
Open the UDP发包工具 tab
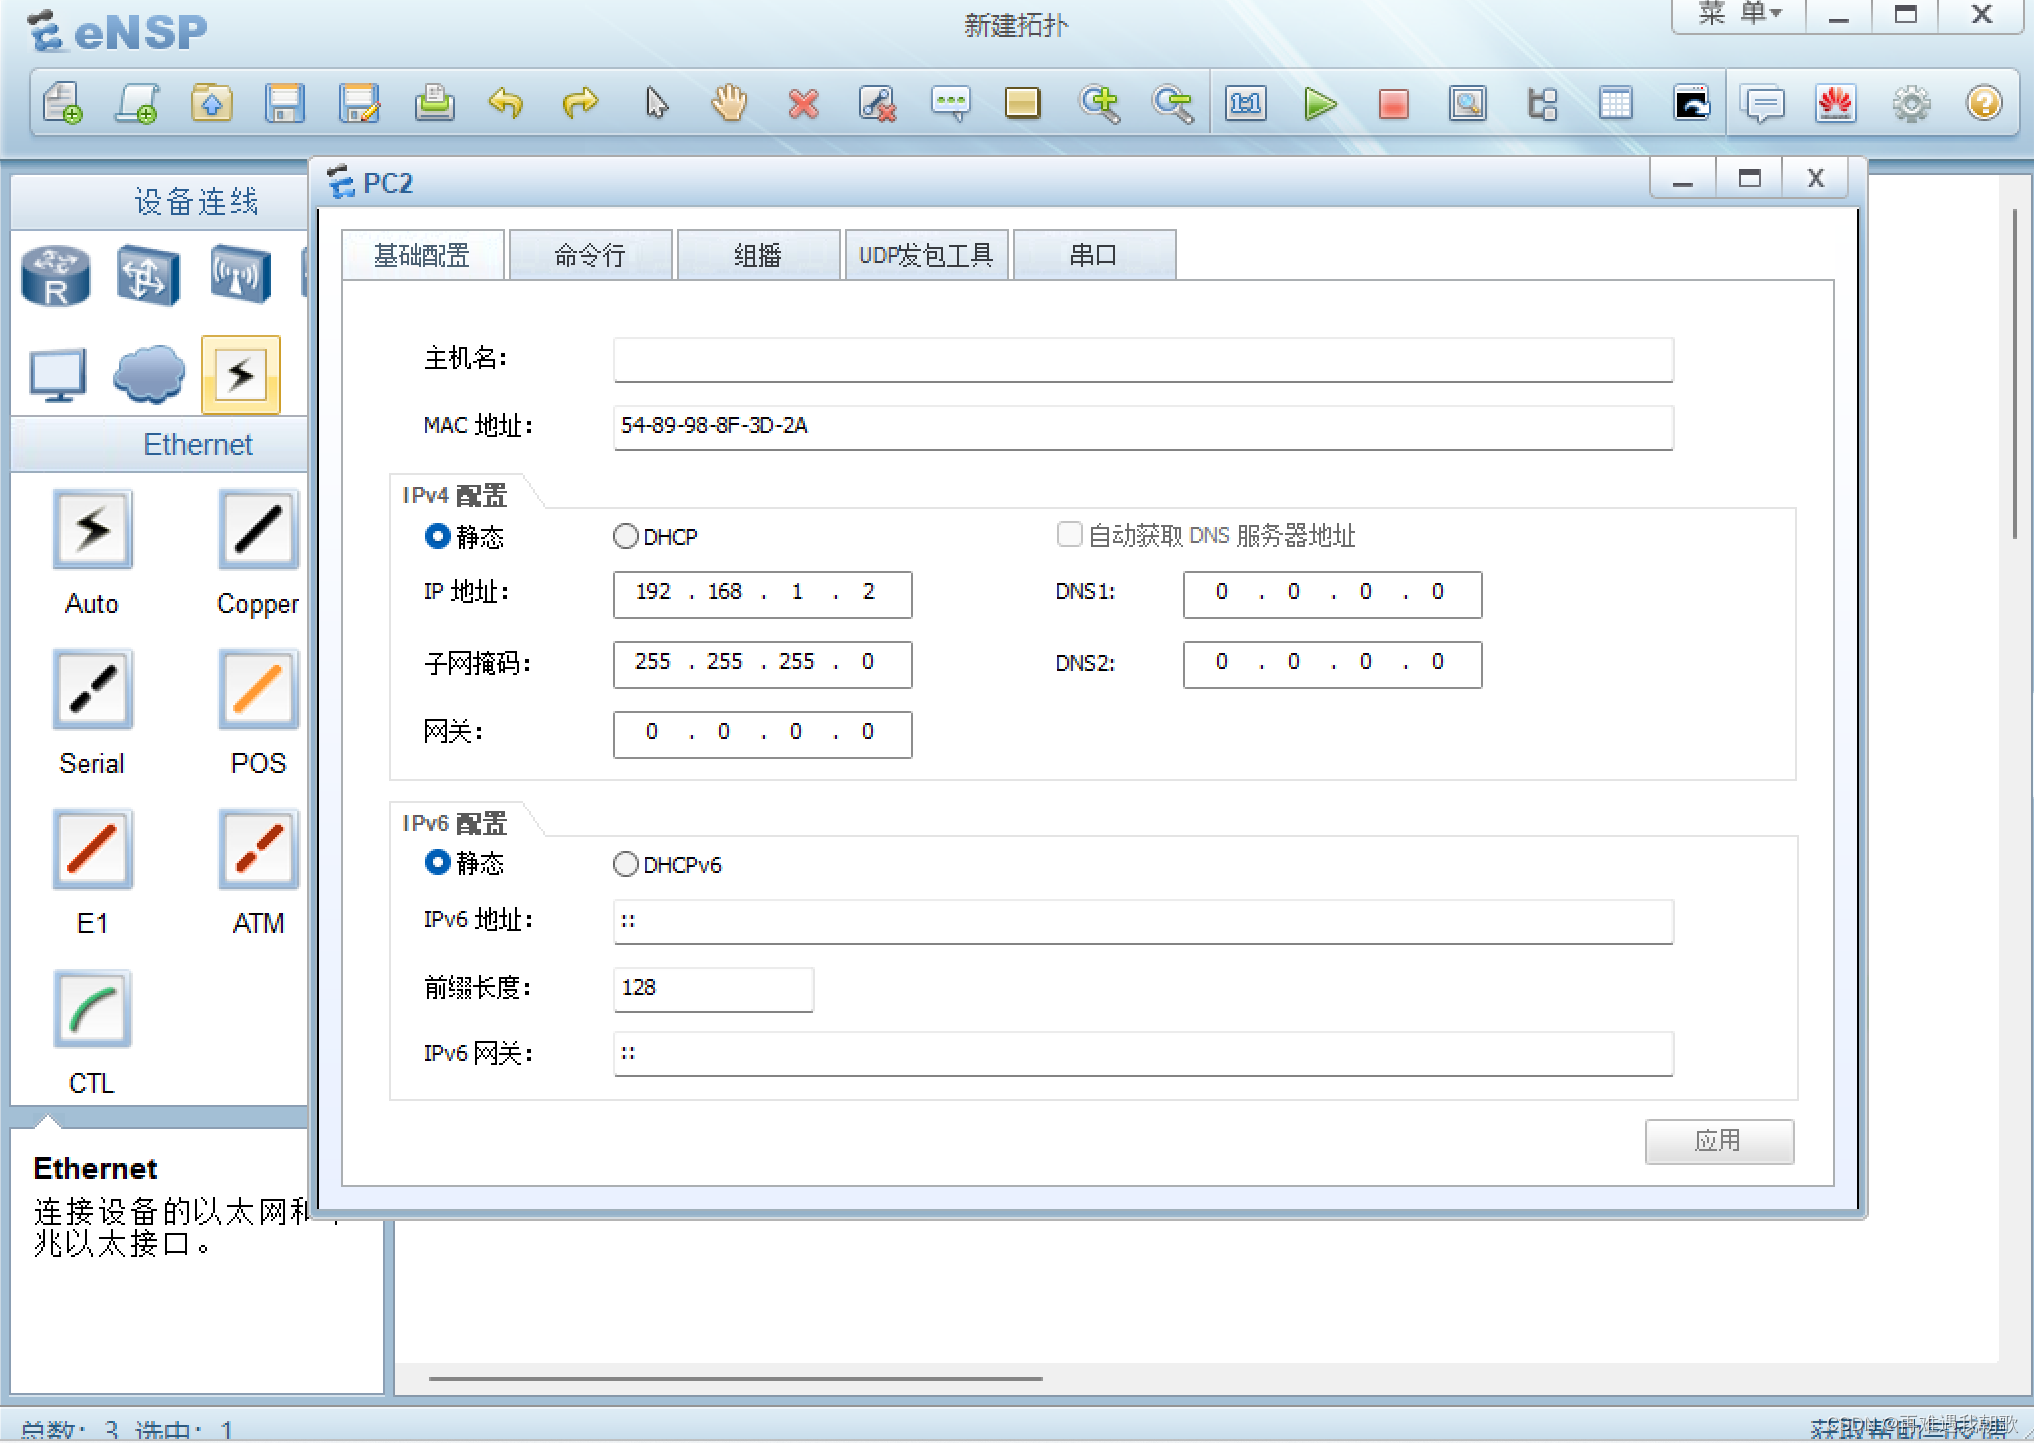(x=926, y=256)
